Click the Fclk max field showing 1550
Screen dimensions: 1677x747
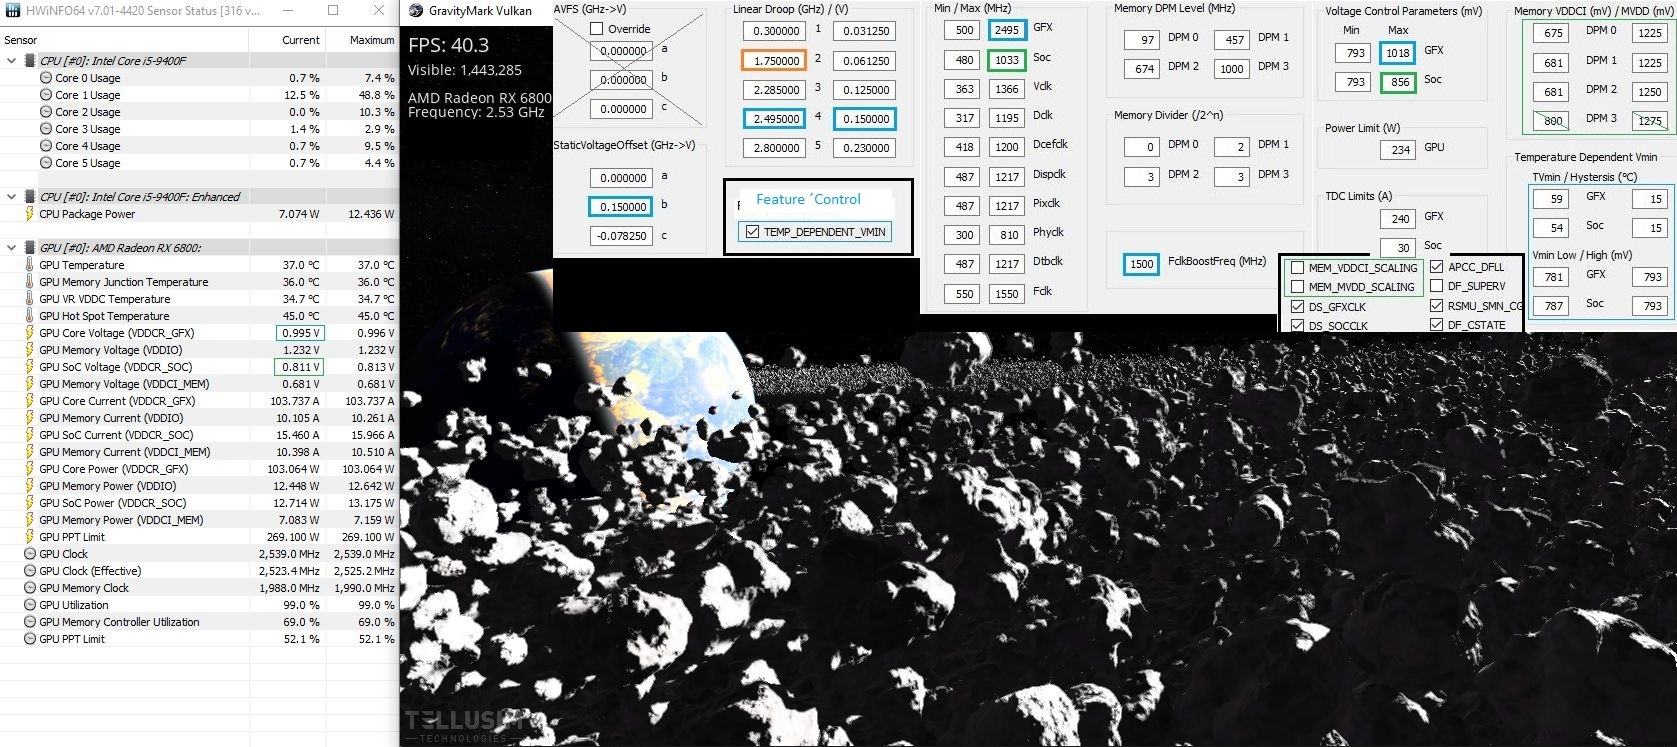(1006, 294)
